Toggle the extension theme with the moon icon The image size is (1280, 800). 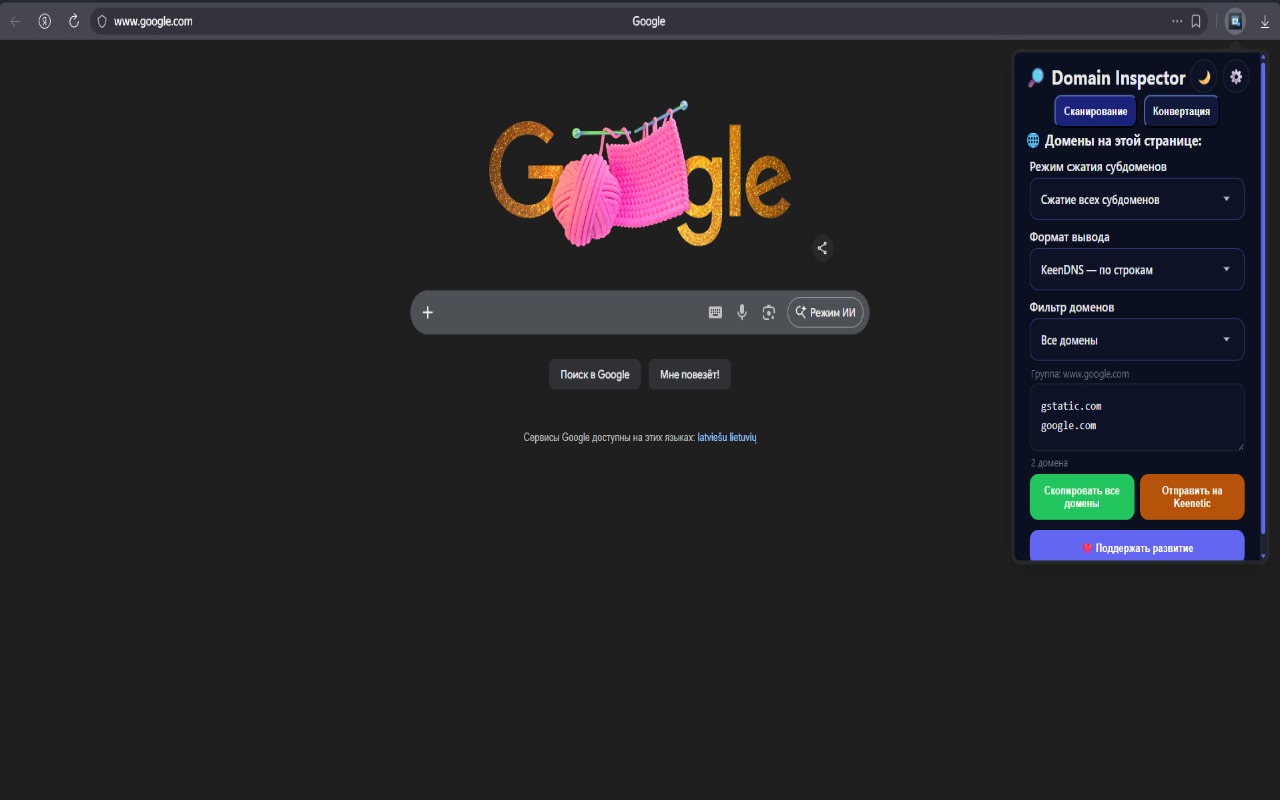point(1204,76)
